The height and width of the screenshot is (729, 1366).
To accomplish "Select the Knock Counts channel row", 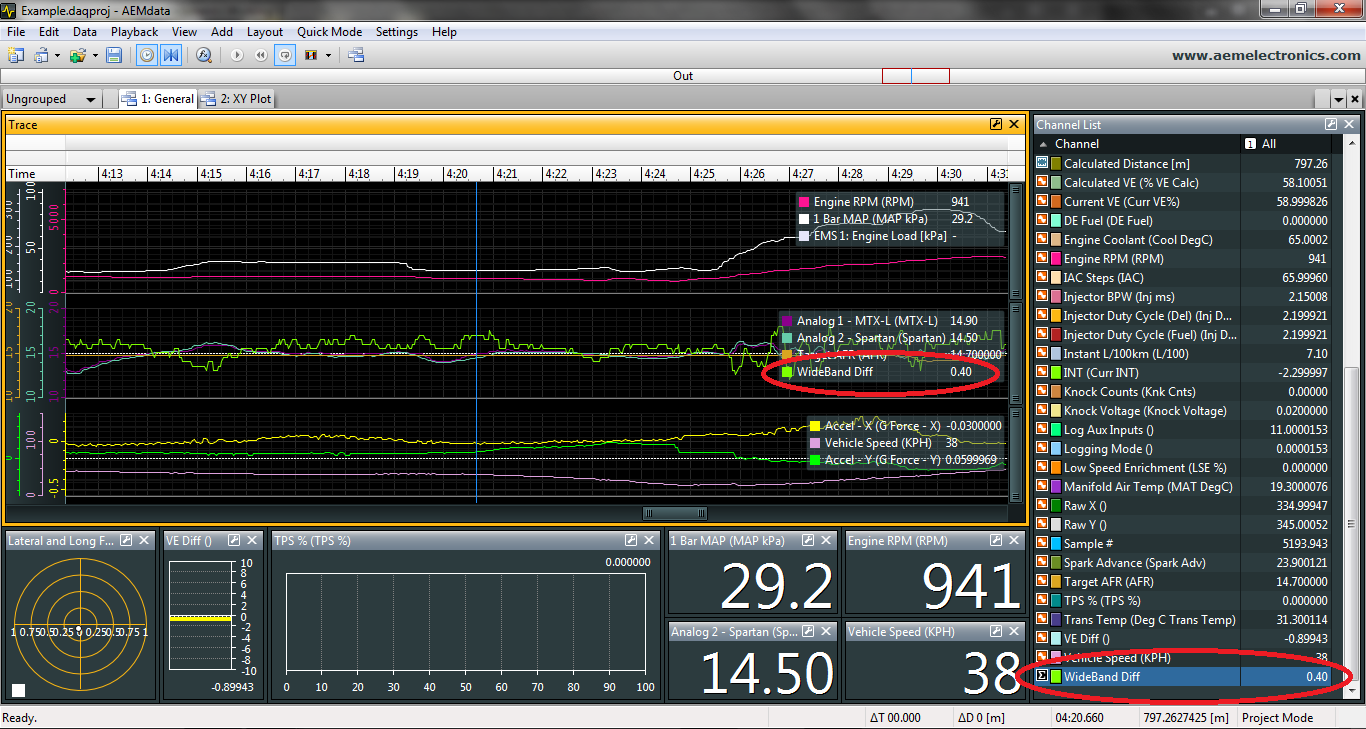I will [x=1184, y=391].
